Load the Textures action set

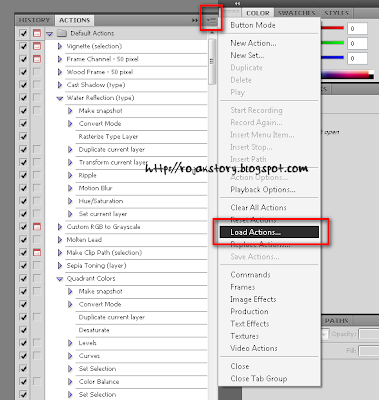[x=269, y=336]
